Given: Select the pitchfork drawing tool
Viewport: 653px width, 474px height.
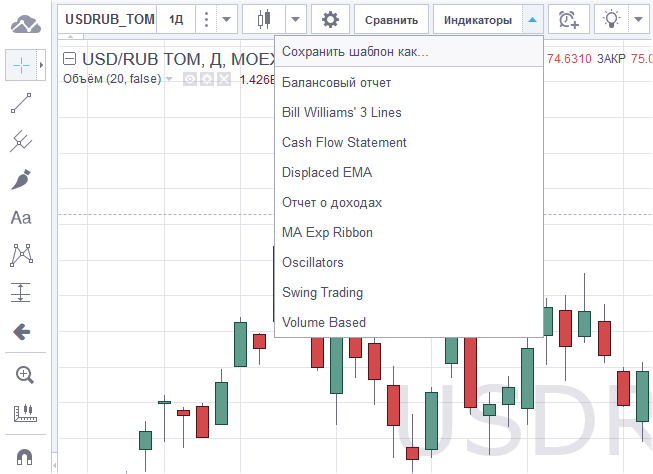Looking at the screenshot, I should click(21, 141).
